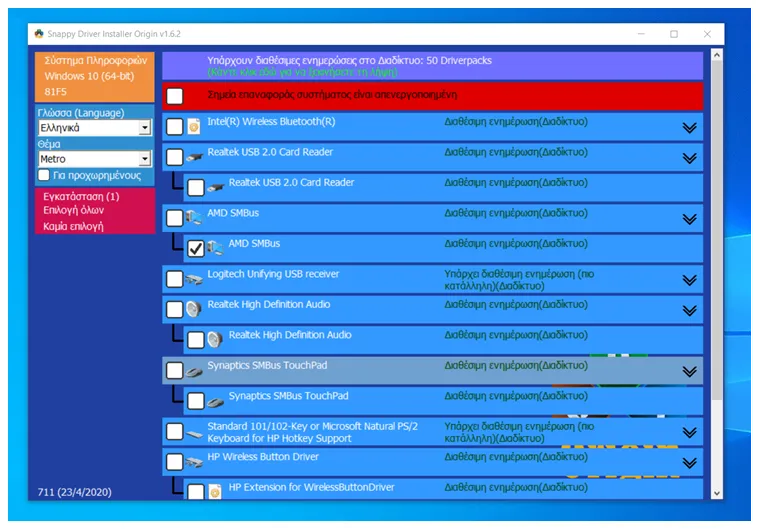760x529 pixels.
Task: Expand the Standard 101/102-Key keyboard chevron
Action: [x=689, y=433]
